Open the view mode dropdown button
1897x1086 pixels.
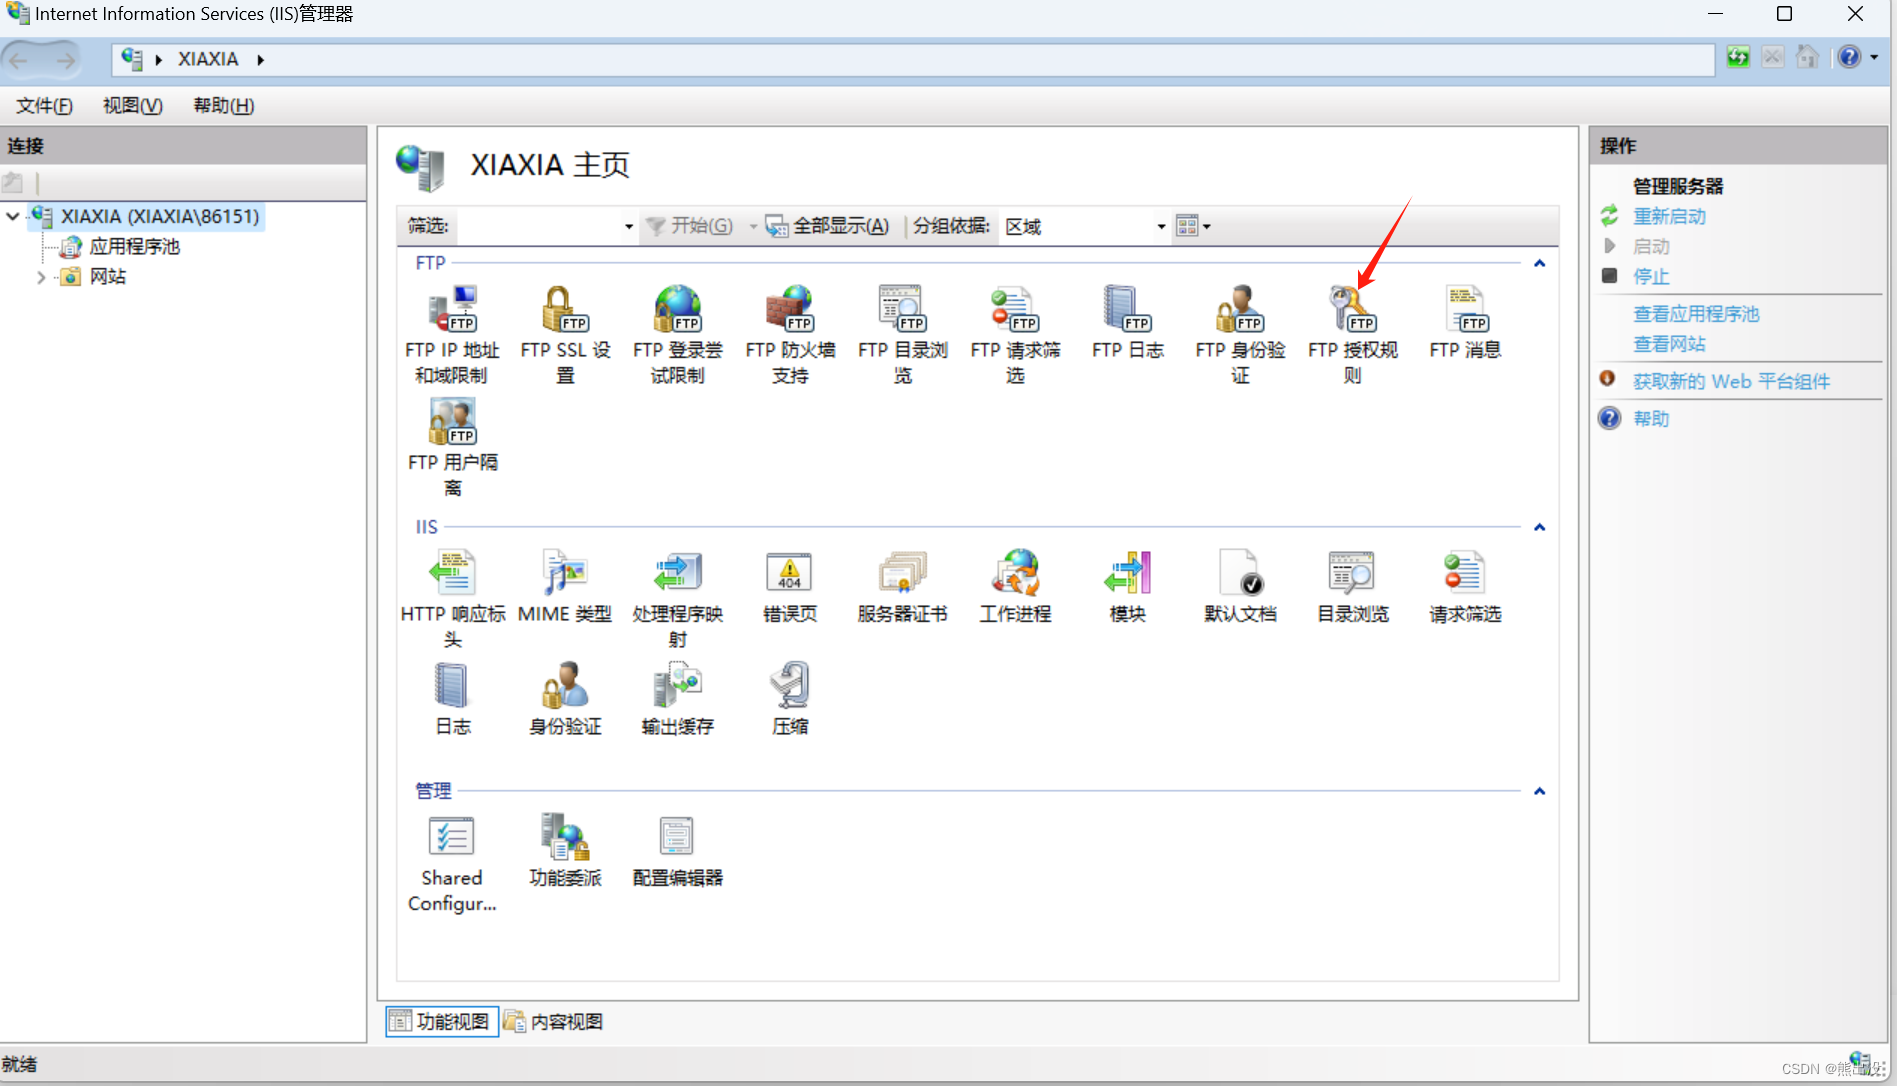(x=1193, y=227)
